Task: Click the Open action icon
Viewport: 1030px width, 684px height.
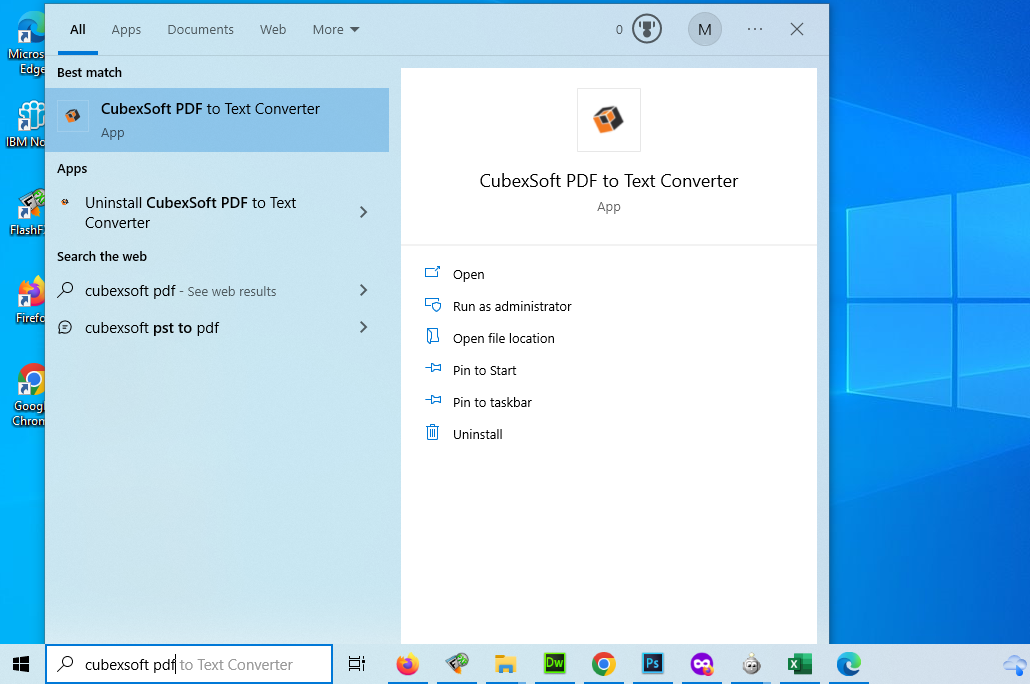Action: click(x=432, y=273)
